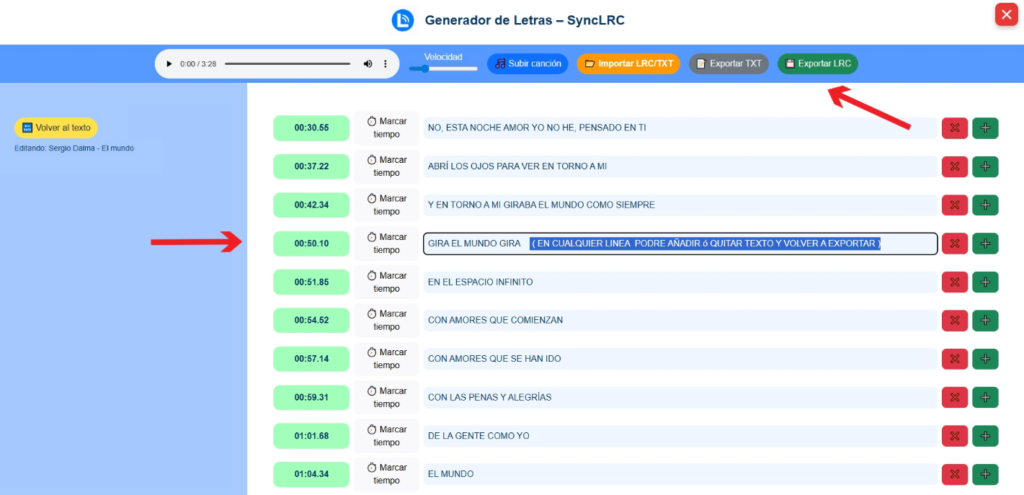
Task: Insert line below CON AMORES QUE COMIENZAN
Action: click(985, 320)
